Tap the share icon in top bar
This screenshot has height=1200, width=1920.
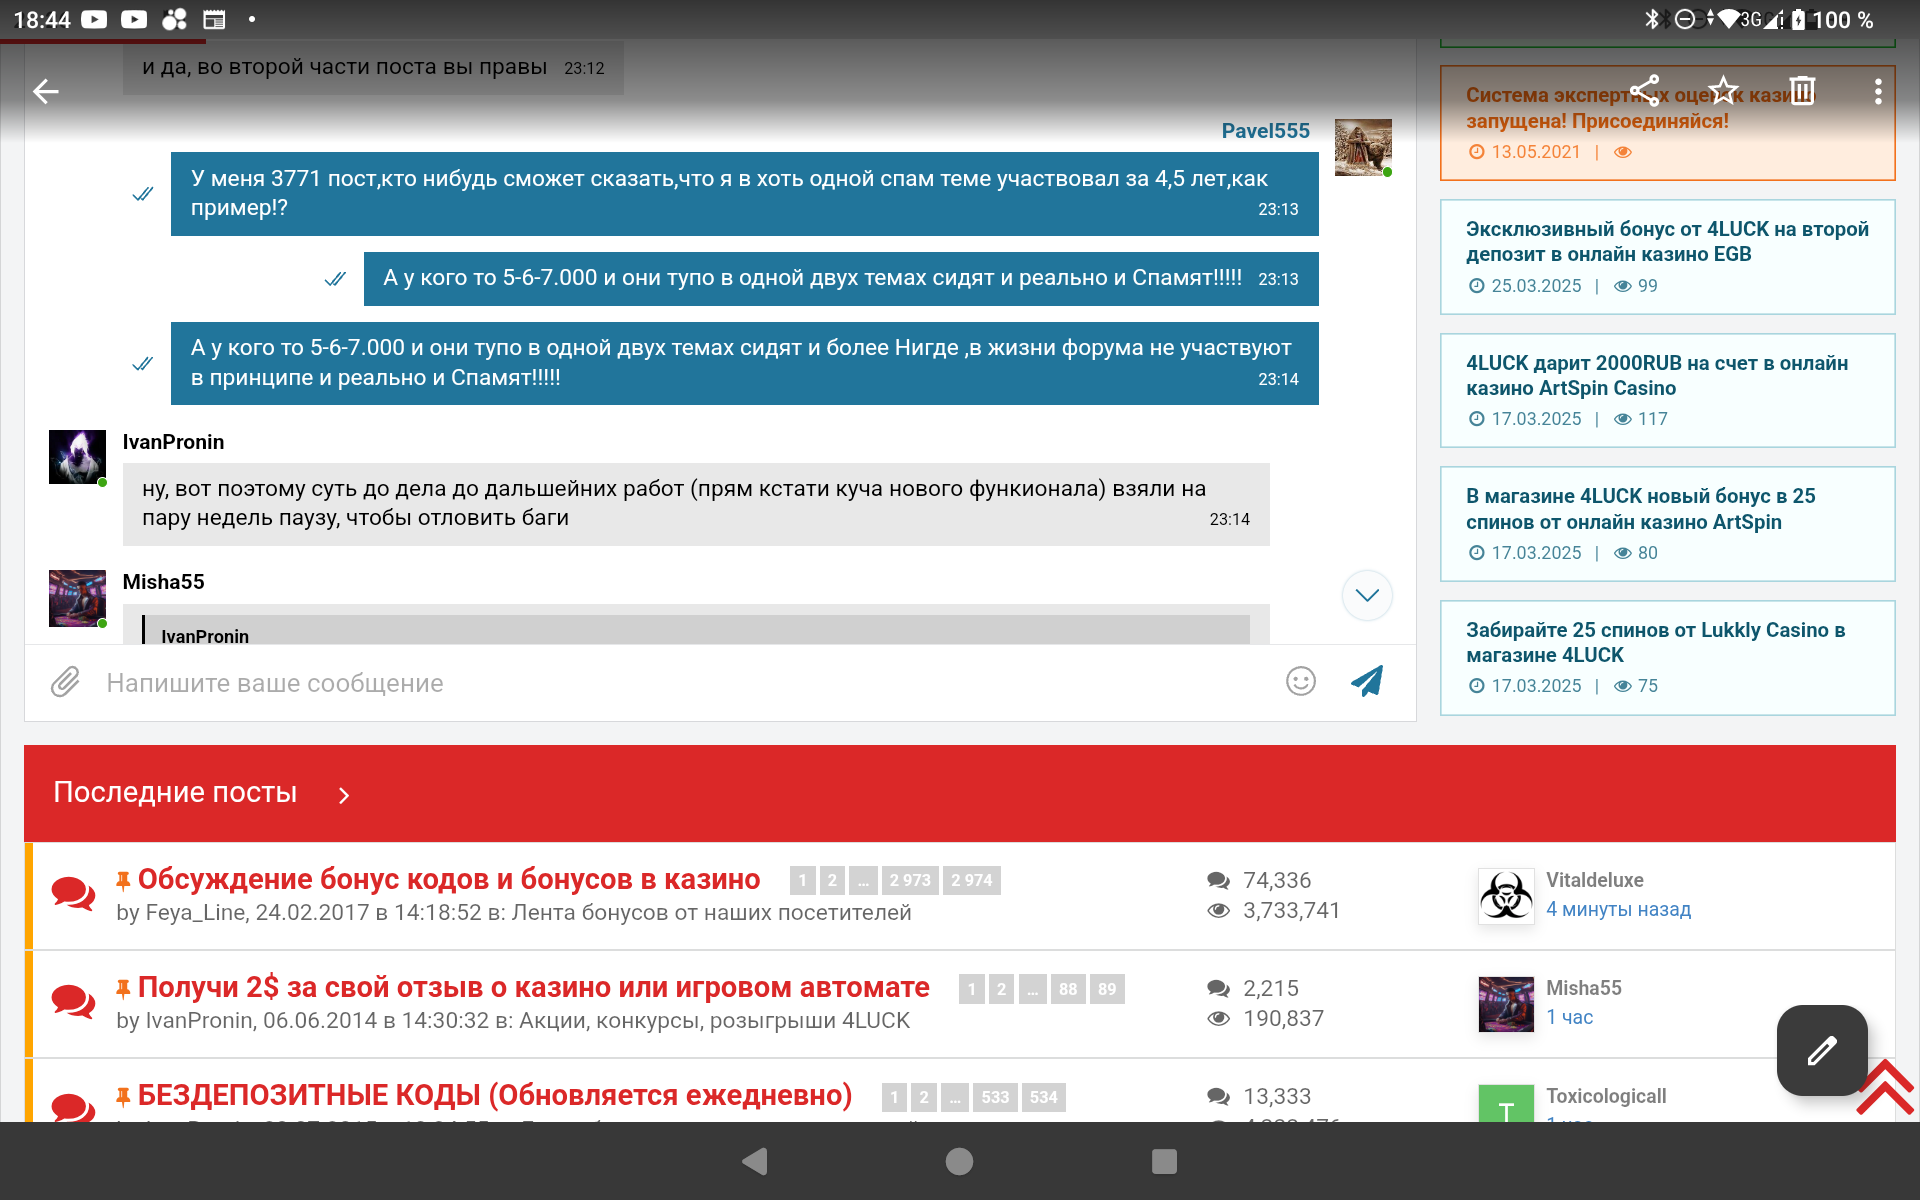1645,91
